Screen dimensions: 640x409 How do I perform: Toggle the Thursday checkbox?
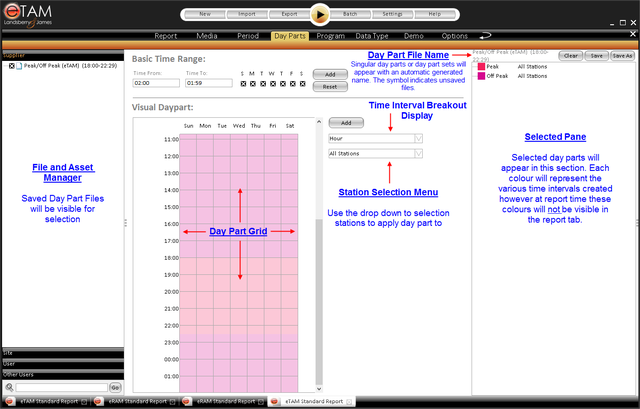pyautogui.click(x=283, y=84)
